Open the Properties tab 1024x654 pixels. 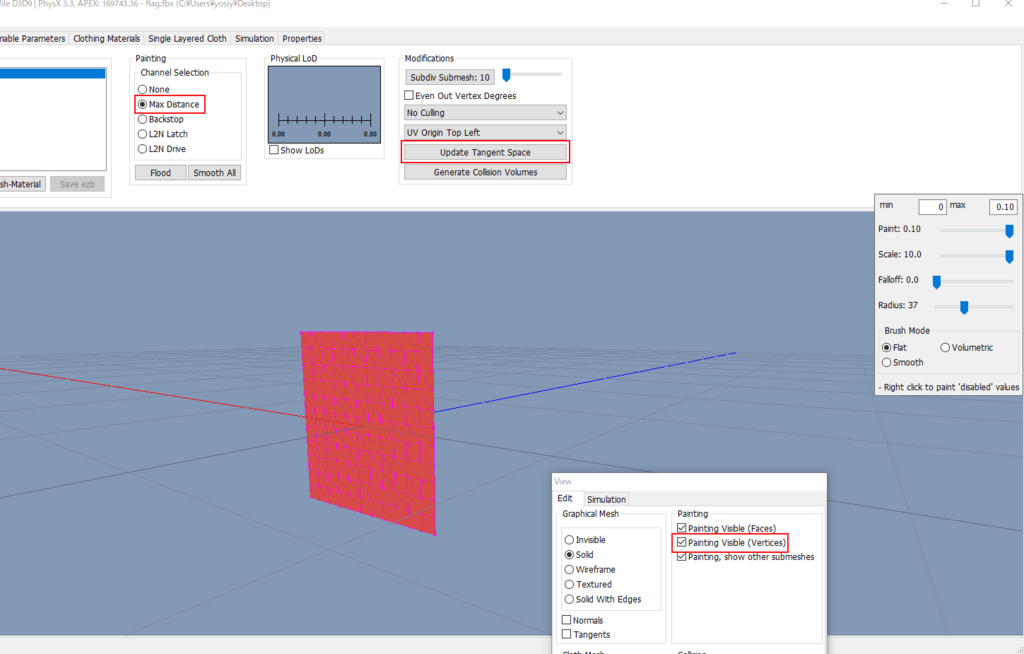(302, 39)
